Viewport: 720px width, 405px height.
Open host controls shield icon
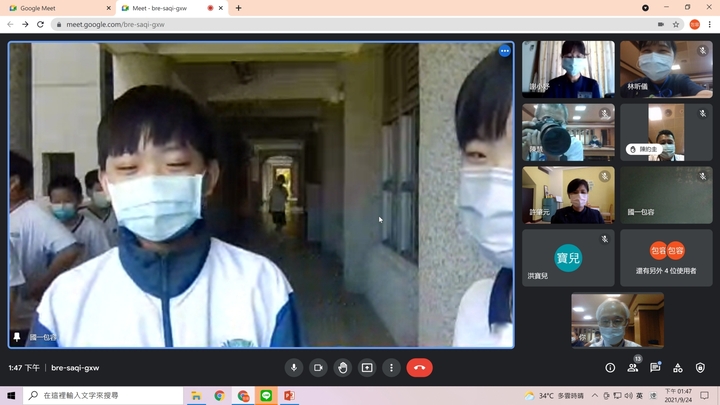tap(700, 368)
